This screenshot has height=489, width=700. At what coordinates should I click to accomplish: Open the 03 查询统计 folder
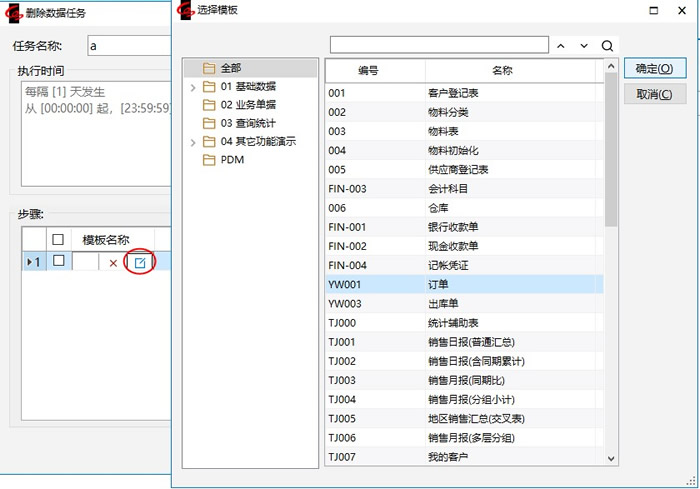pos(248,123)
